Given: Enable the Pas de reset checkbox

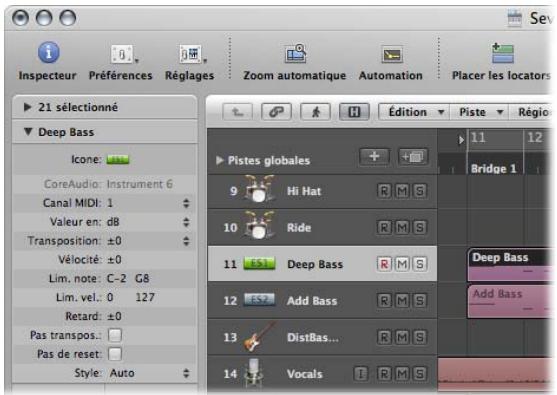Looking at the screenshot, I should [x=115, y=354].
